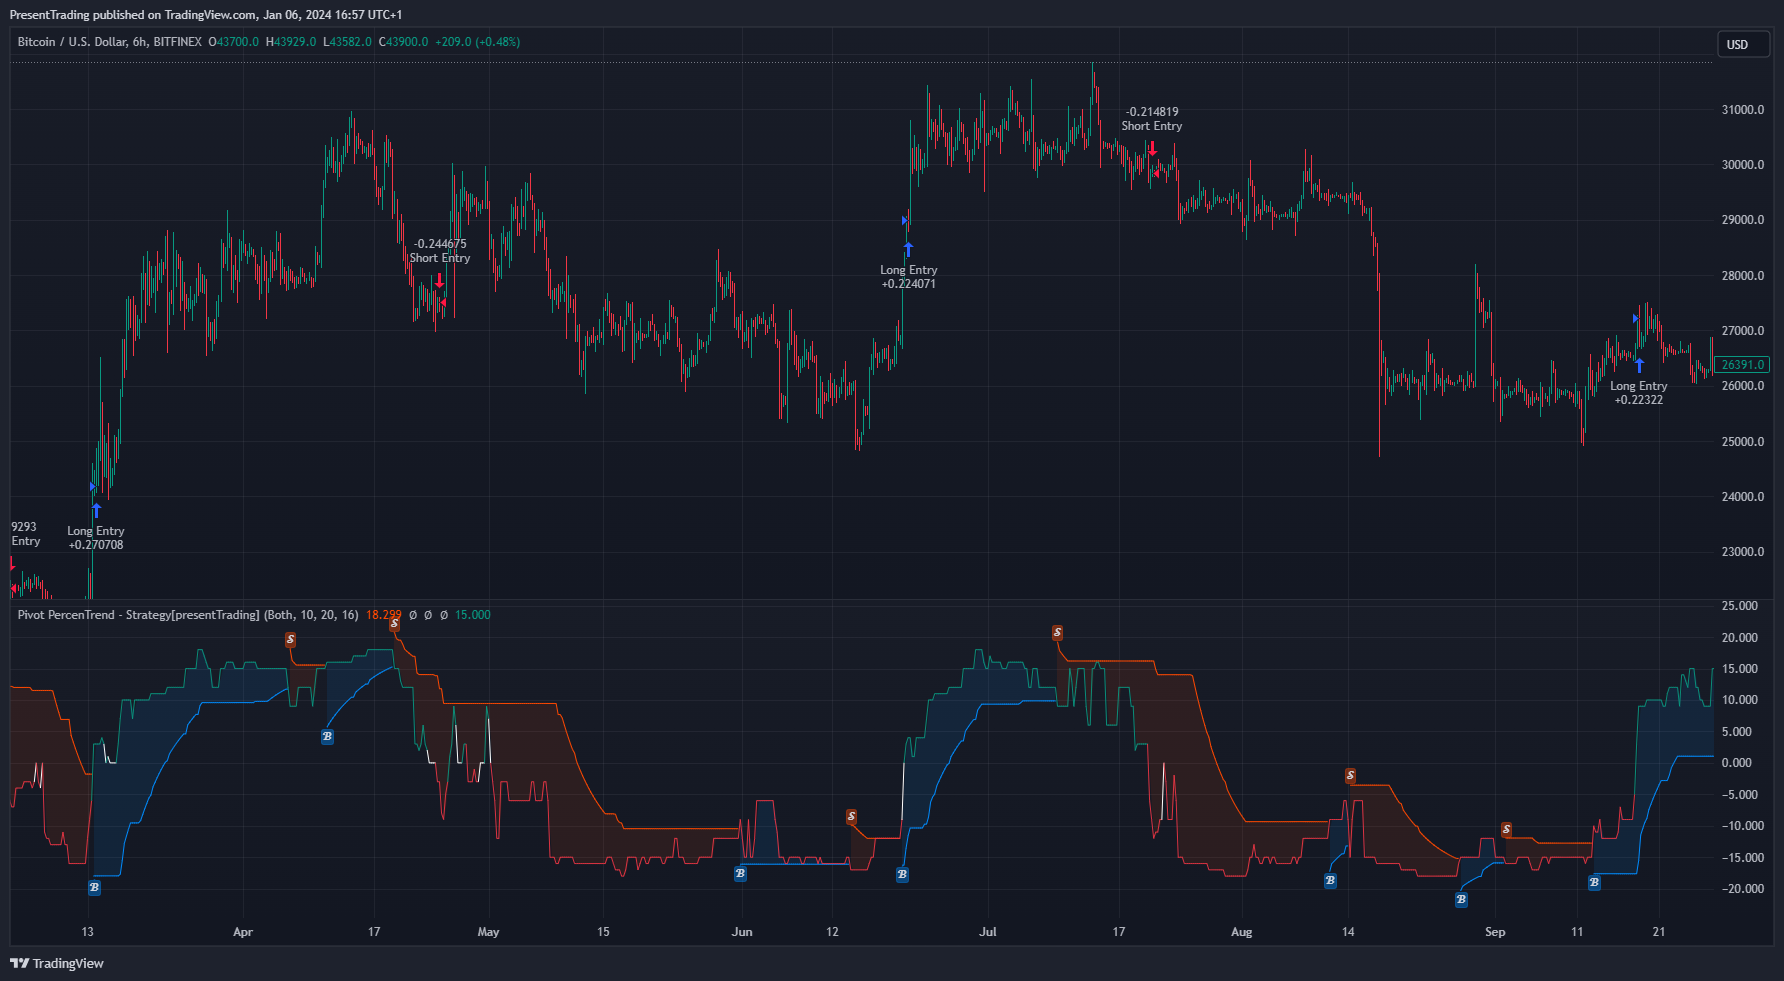This screenshot has width=1784, height=981.
Task: Click the Sep label on time axis
Action: (x=1495, y=932)
